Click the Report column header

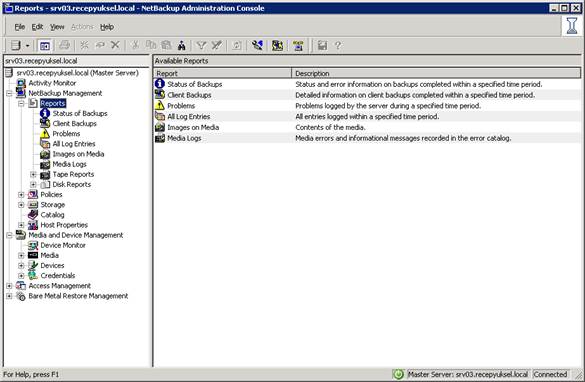pyautogui.click(x=222, y=73)
